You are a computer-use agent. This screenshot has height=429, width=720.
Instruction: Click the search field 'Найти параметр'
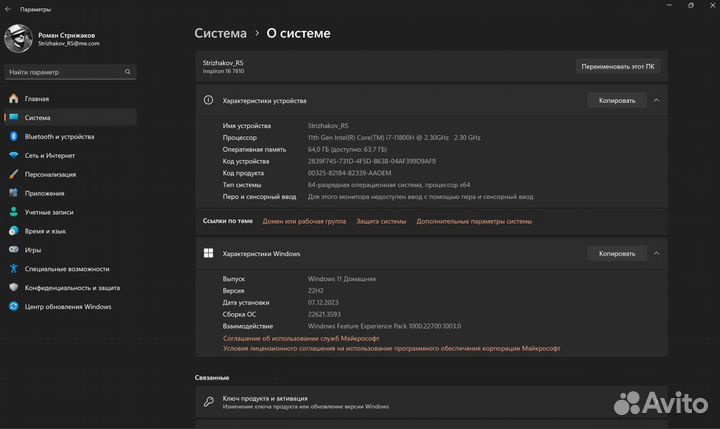pos(70,72)
